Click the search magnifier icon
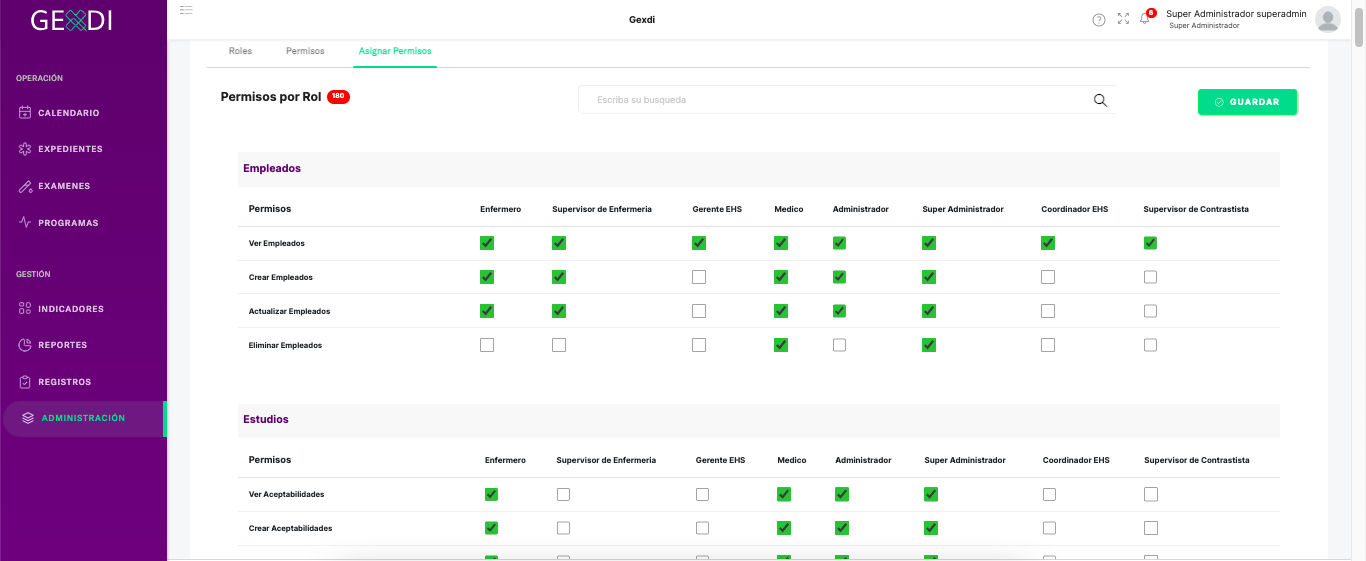The width and height of the screenshot is (1366, 561). (1100, 100)
